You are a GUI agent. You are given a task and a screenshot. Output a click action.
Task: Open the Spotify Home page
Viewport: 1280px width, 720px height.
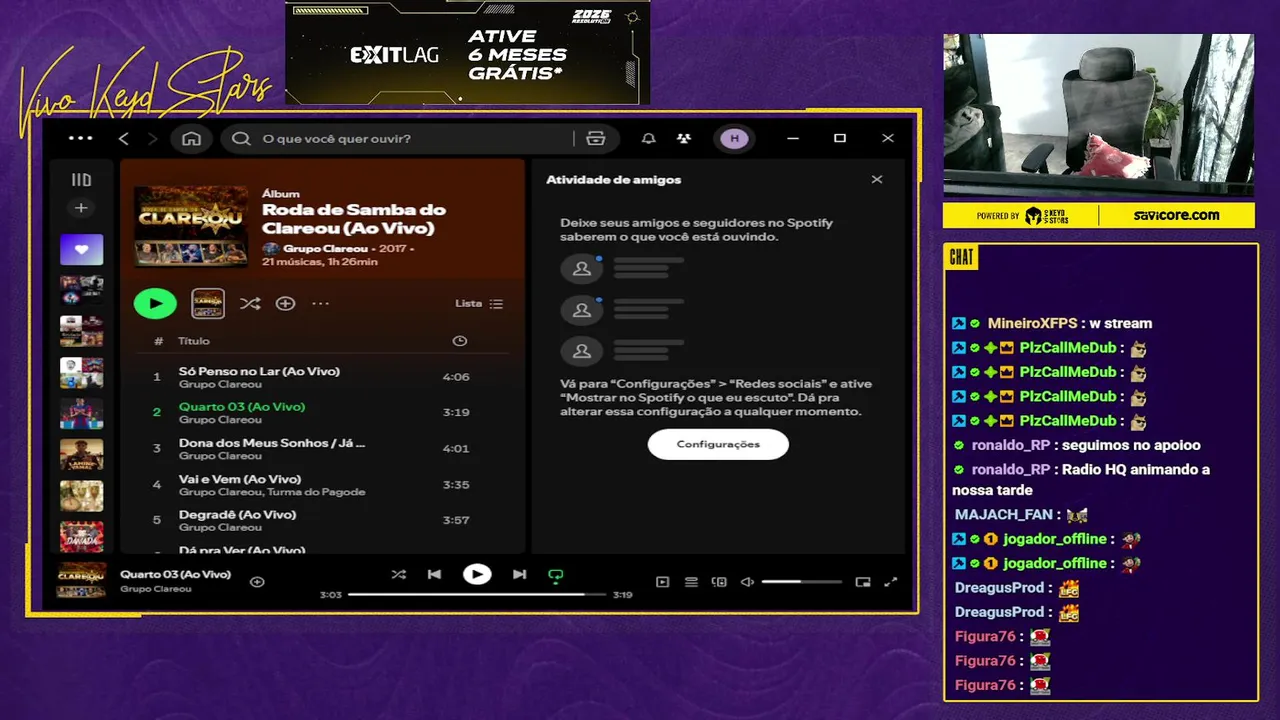point(191,139)
